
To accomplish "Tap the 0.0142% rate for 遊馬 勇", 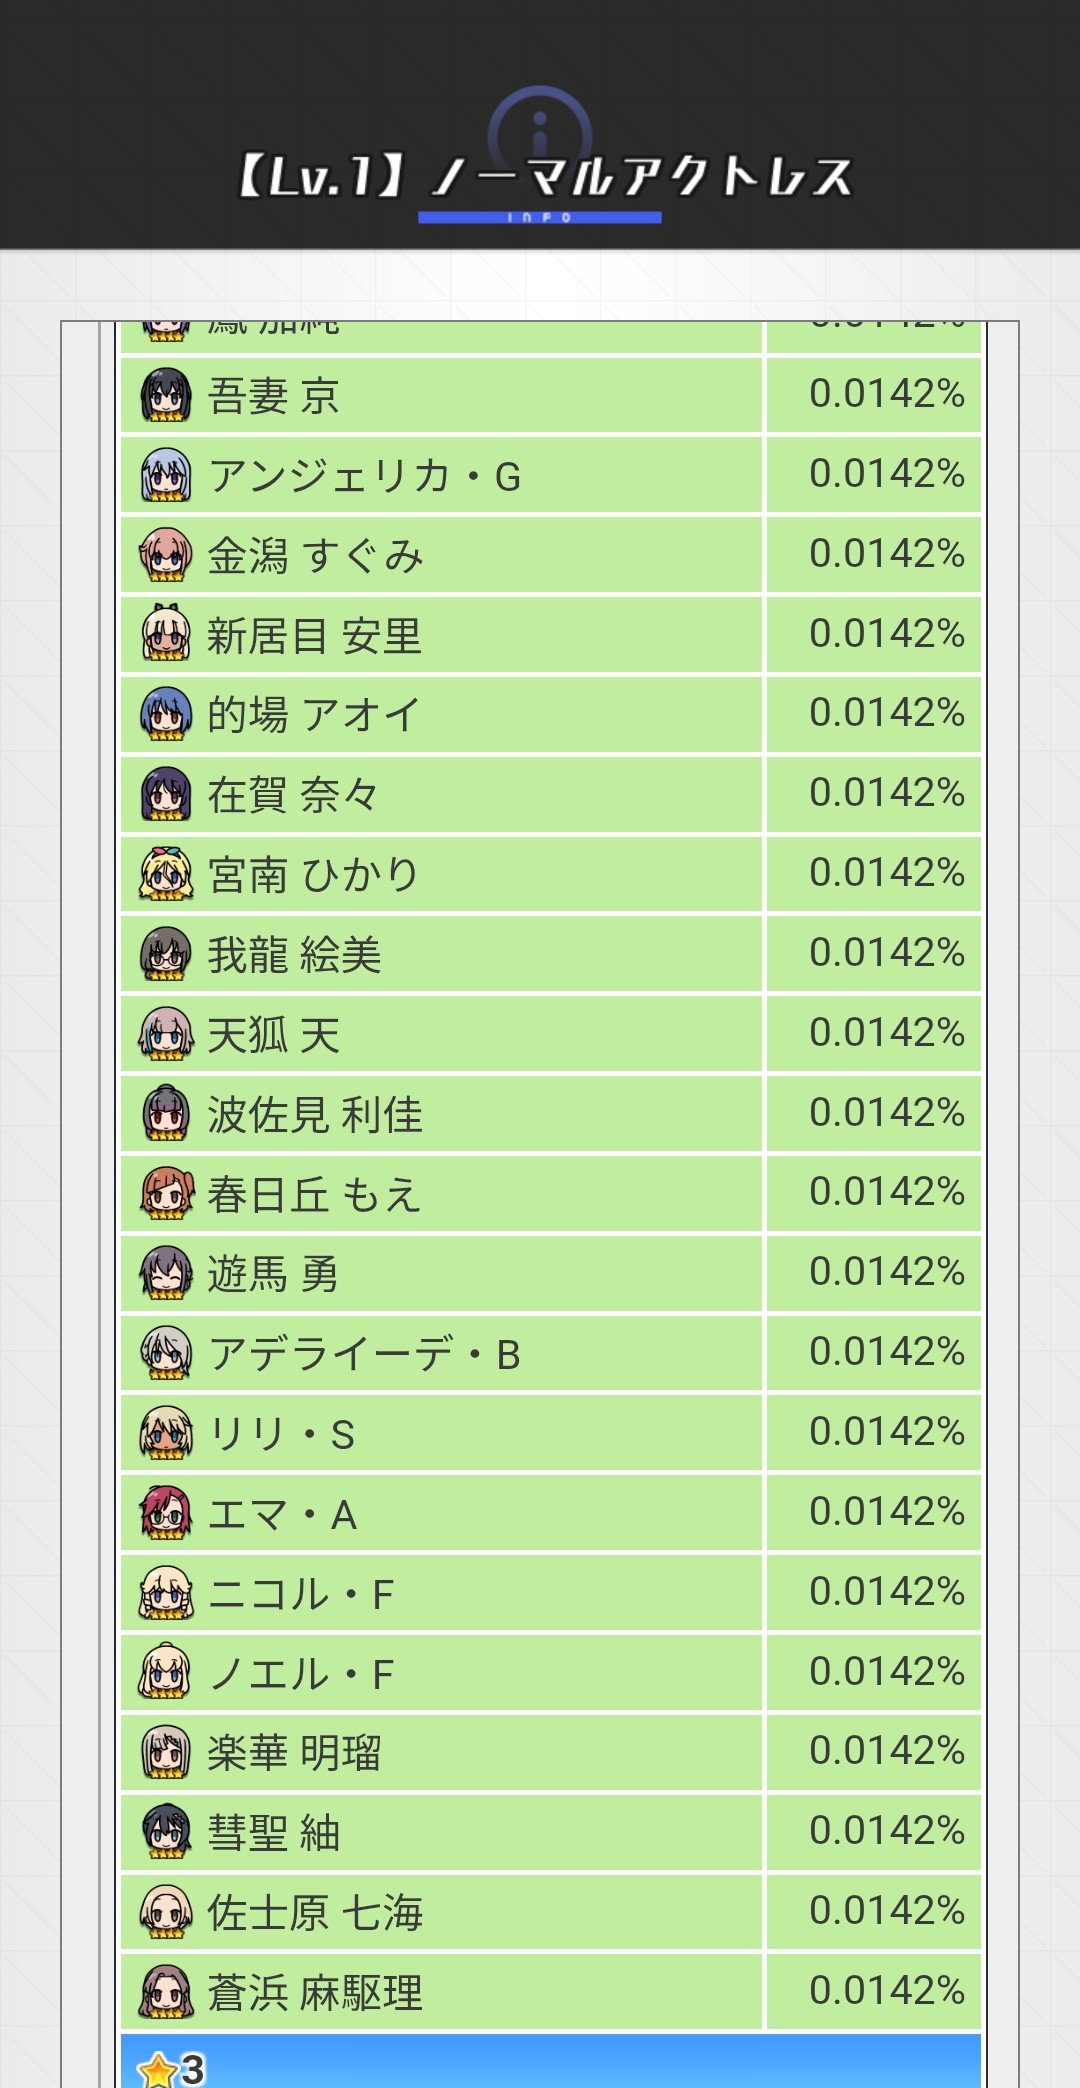I will (886, 1272).
